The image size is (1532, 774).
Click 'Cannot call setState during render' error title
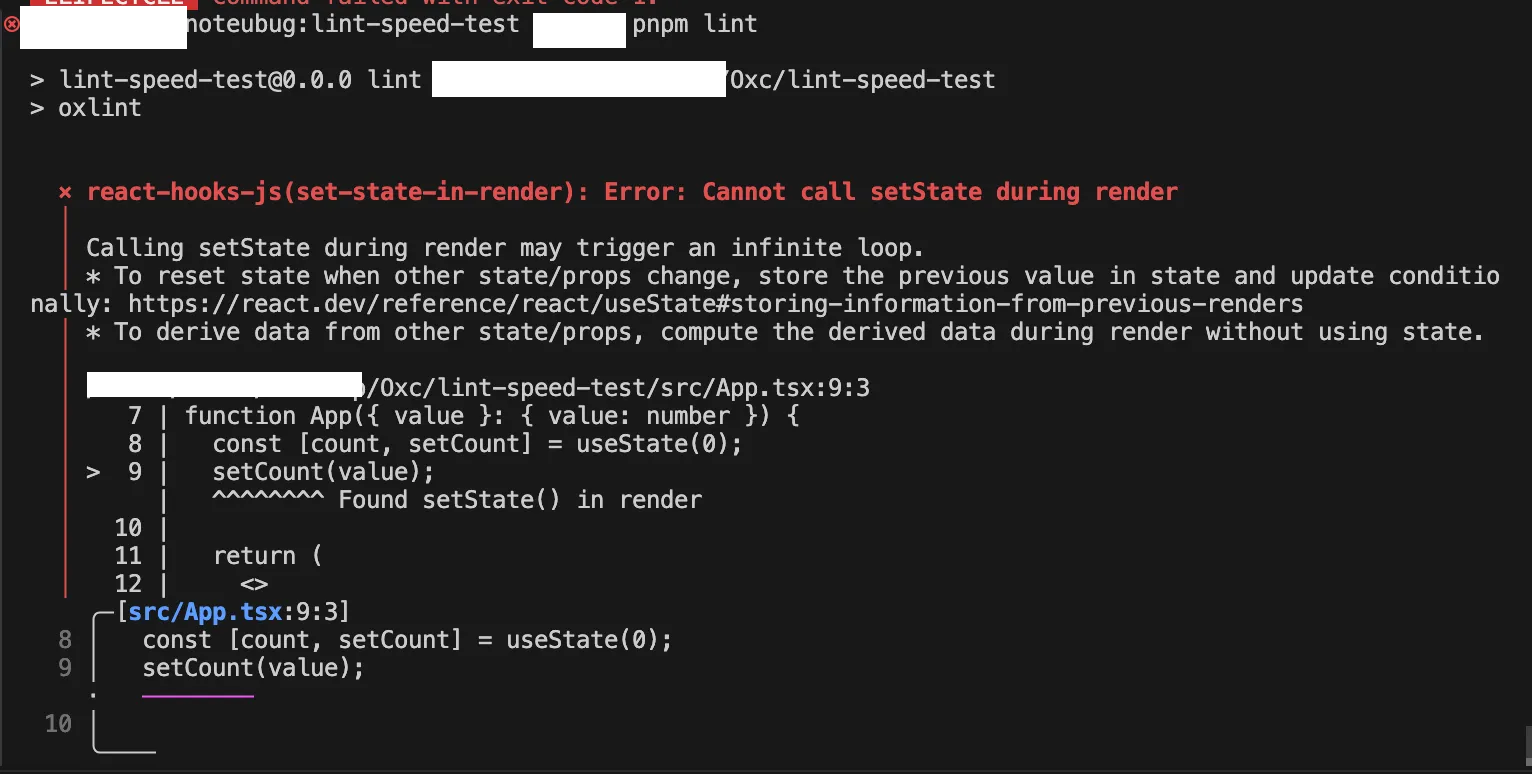coord(940,192)
